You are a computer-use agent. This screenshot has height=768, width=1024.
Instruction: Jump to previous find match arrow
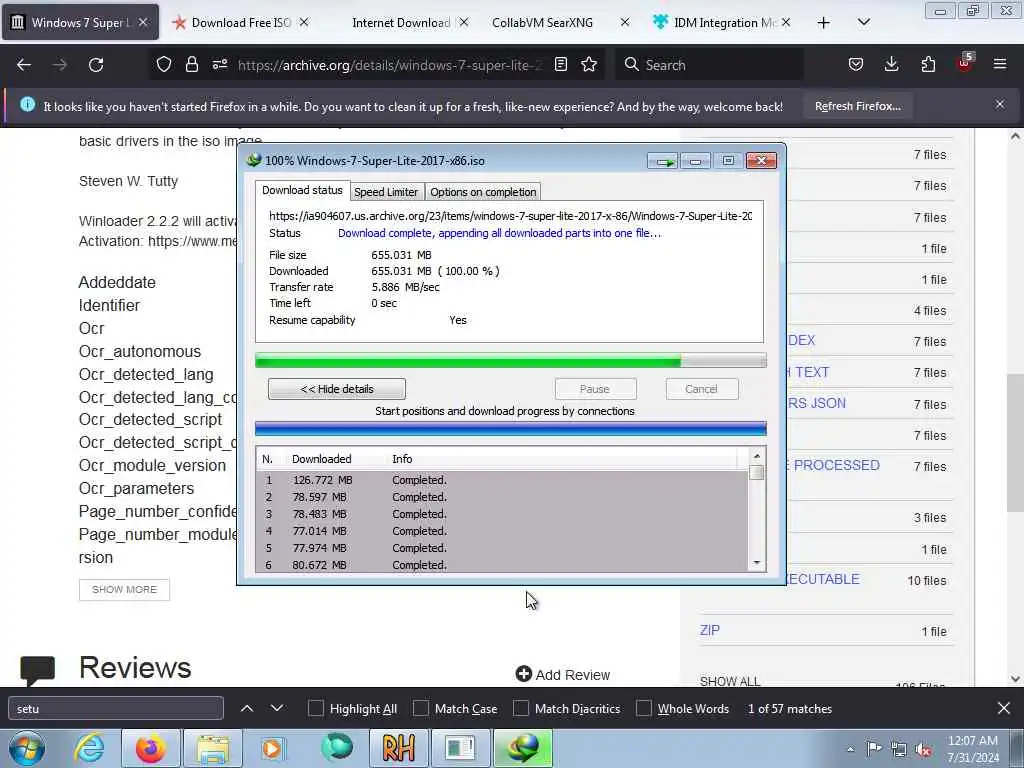[x=247, y=708]
